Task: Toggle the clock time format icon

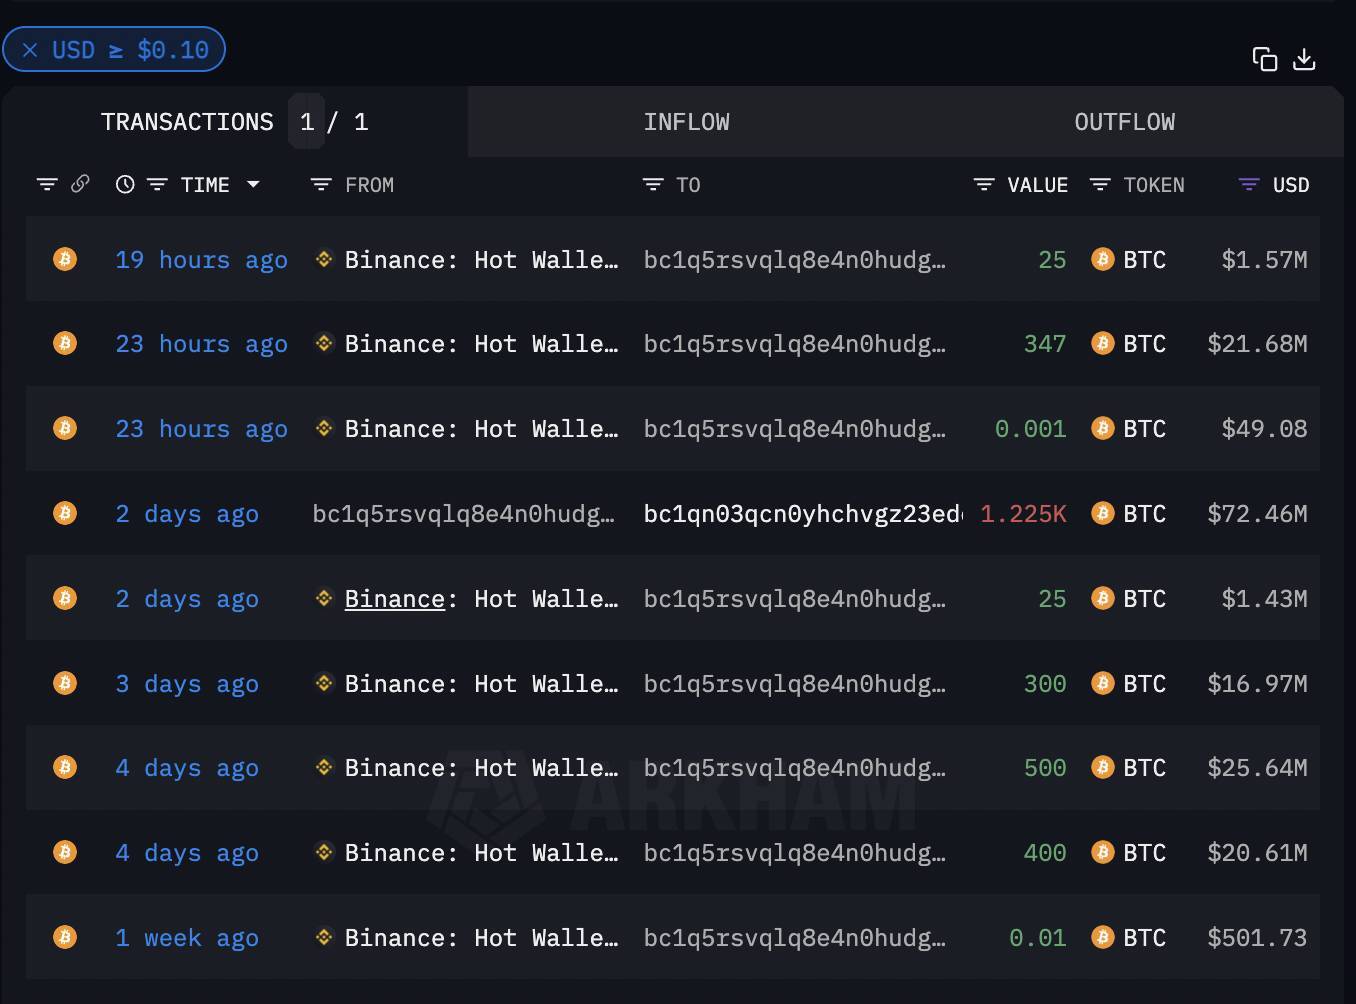Action: pos(125,184)
